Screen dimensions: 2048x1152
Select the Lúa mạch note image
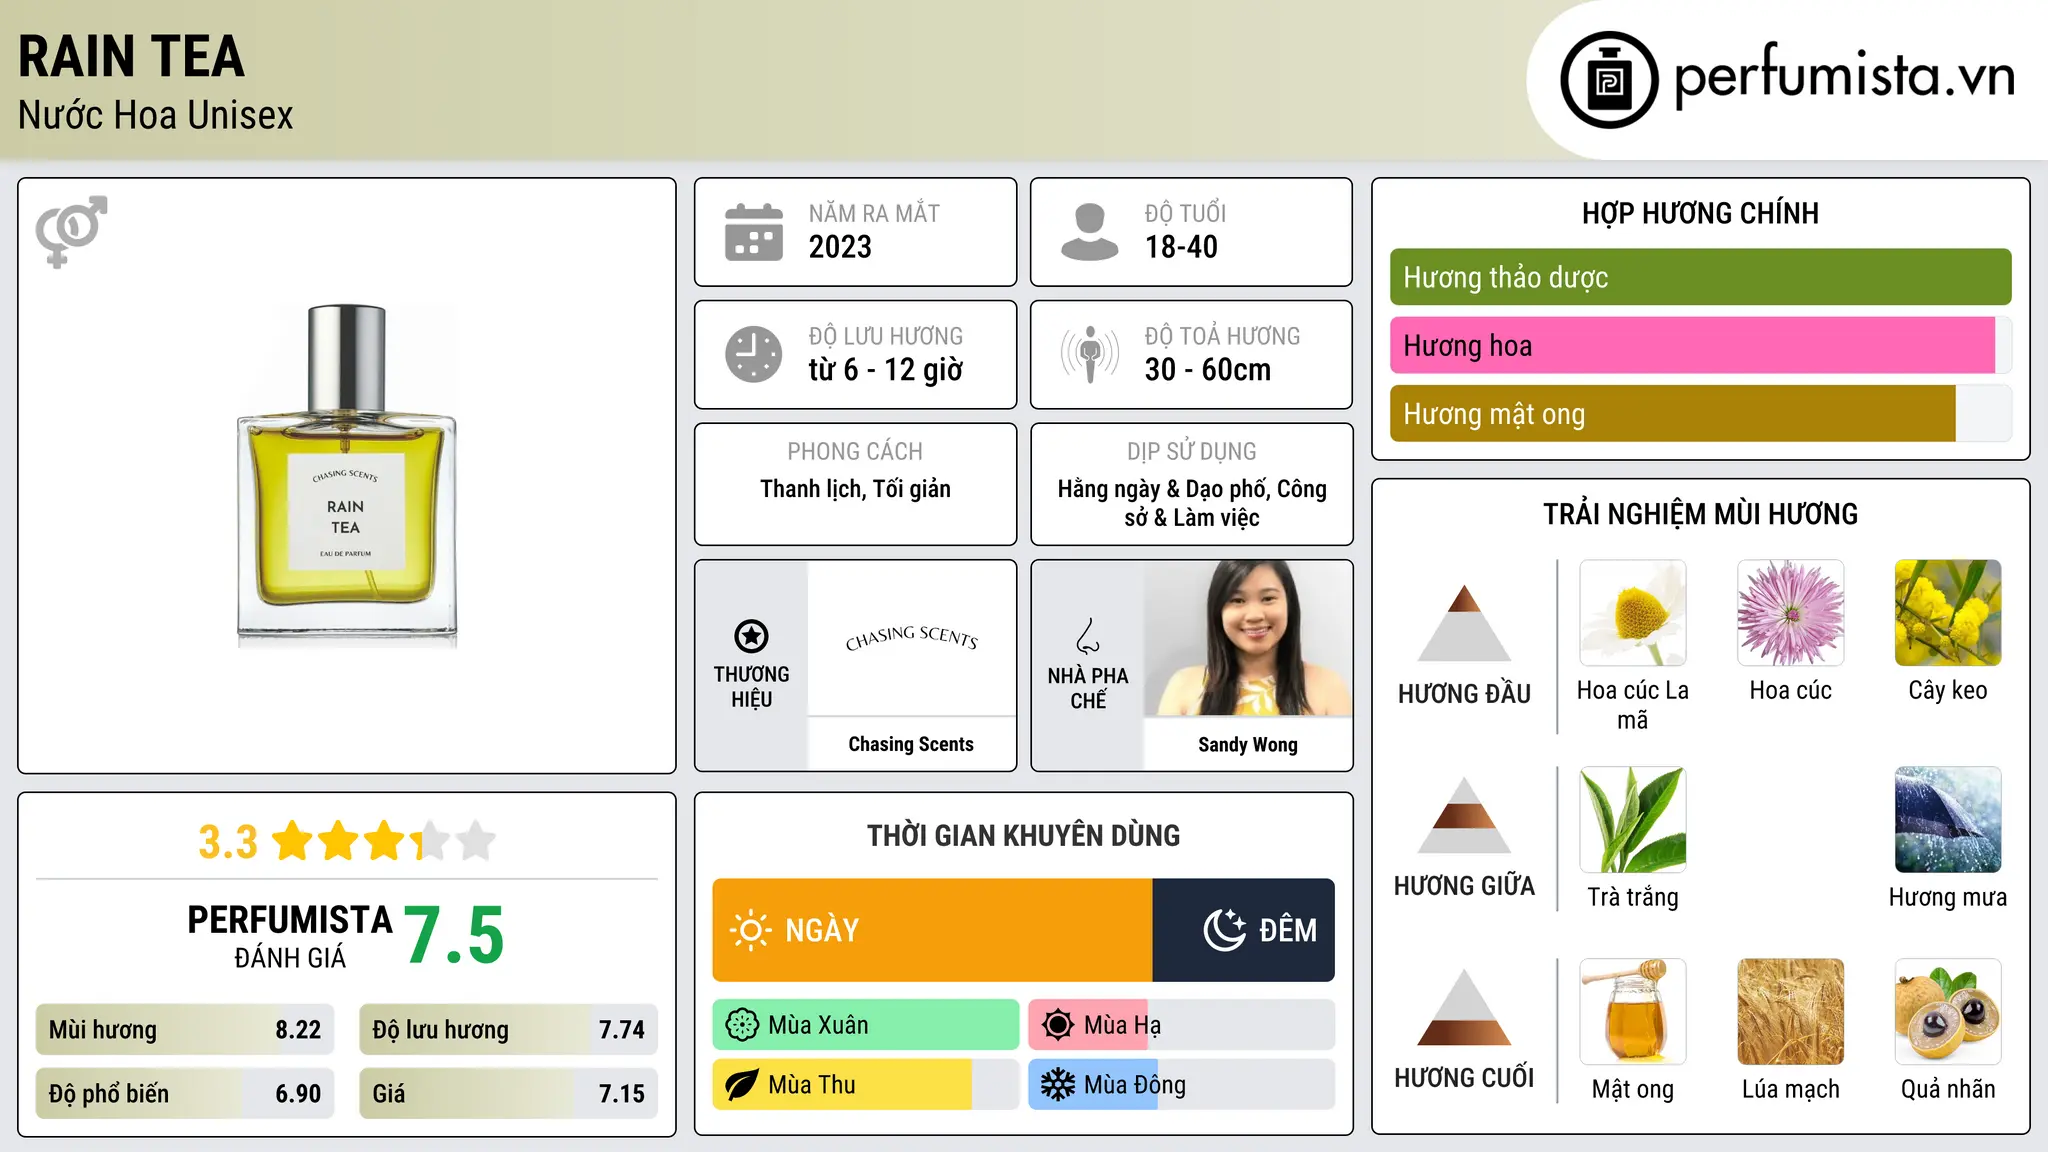pos(1791,1012)
